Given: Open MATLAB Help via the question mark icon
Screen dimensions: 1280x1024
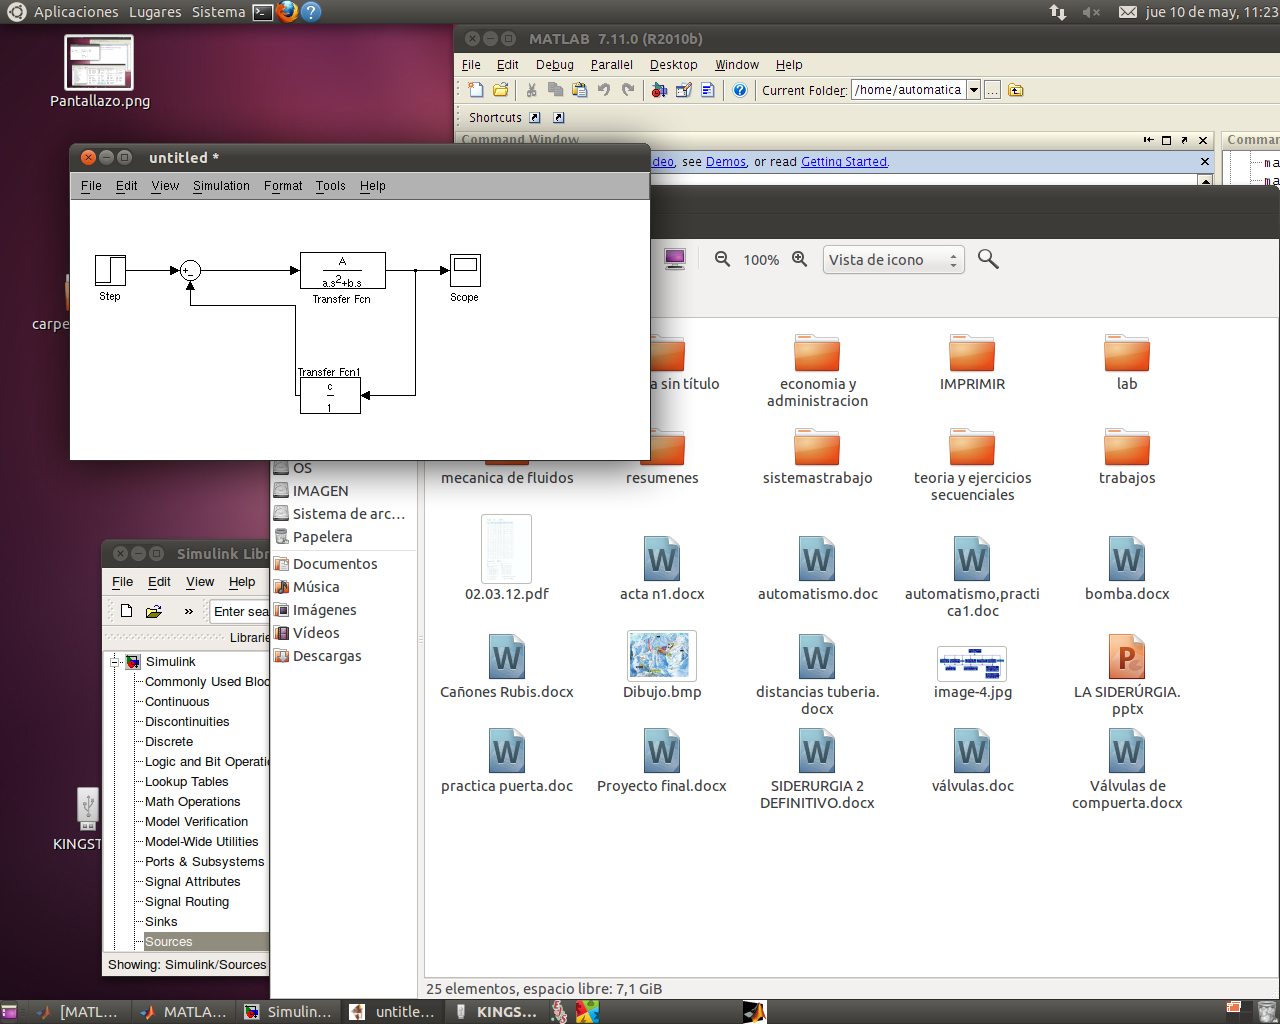Looking at the screenshot, I should pos(739,90).
